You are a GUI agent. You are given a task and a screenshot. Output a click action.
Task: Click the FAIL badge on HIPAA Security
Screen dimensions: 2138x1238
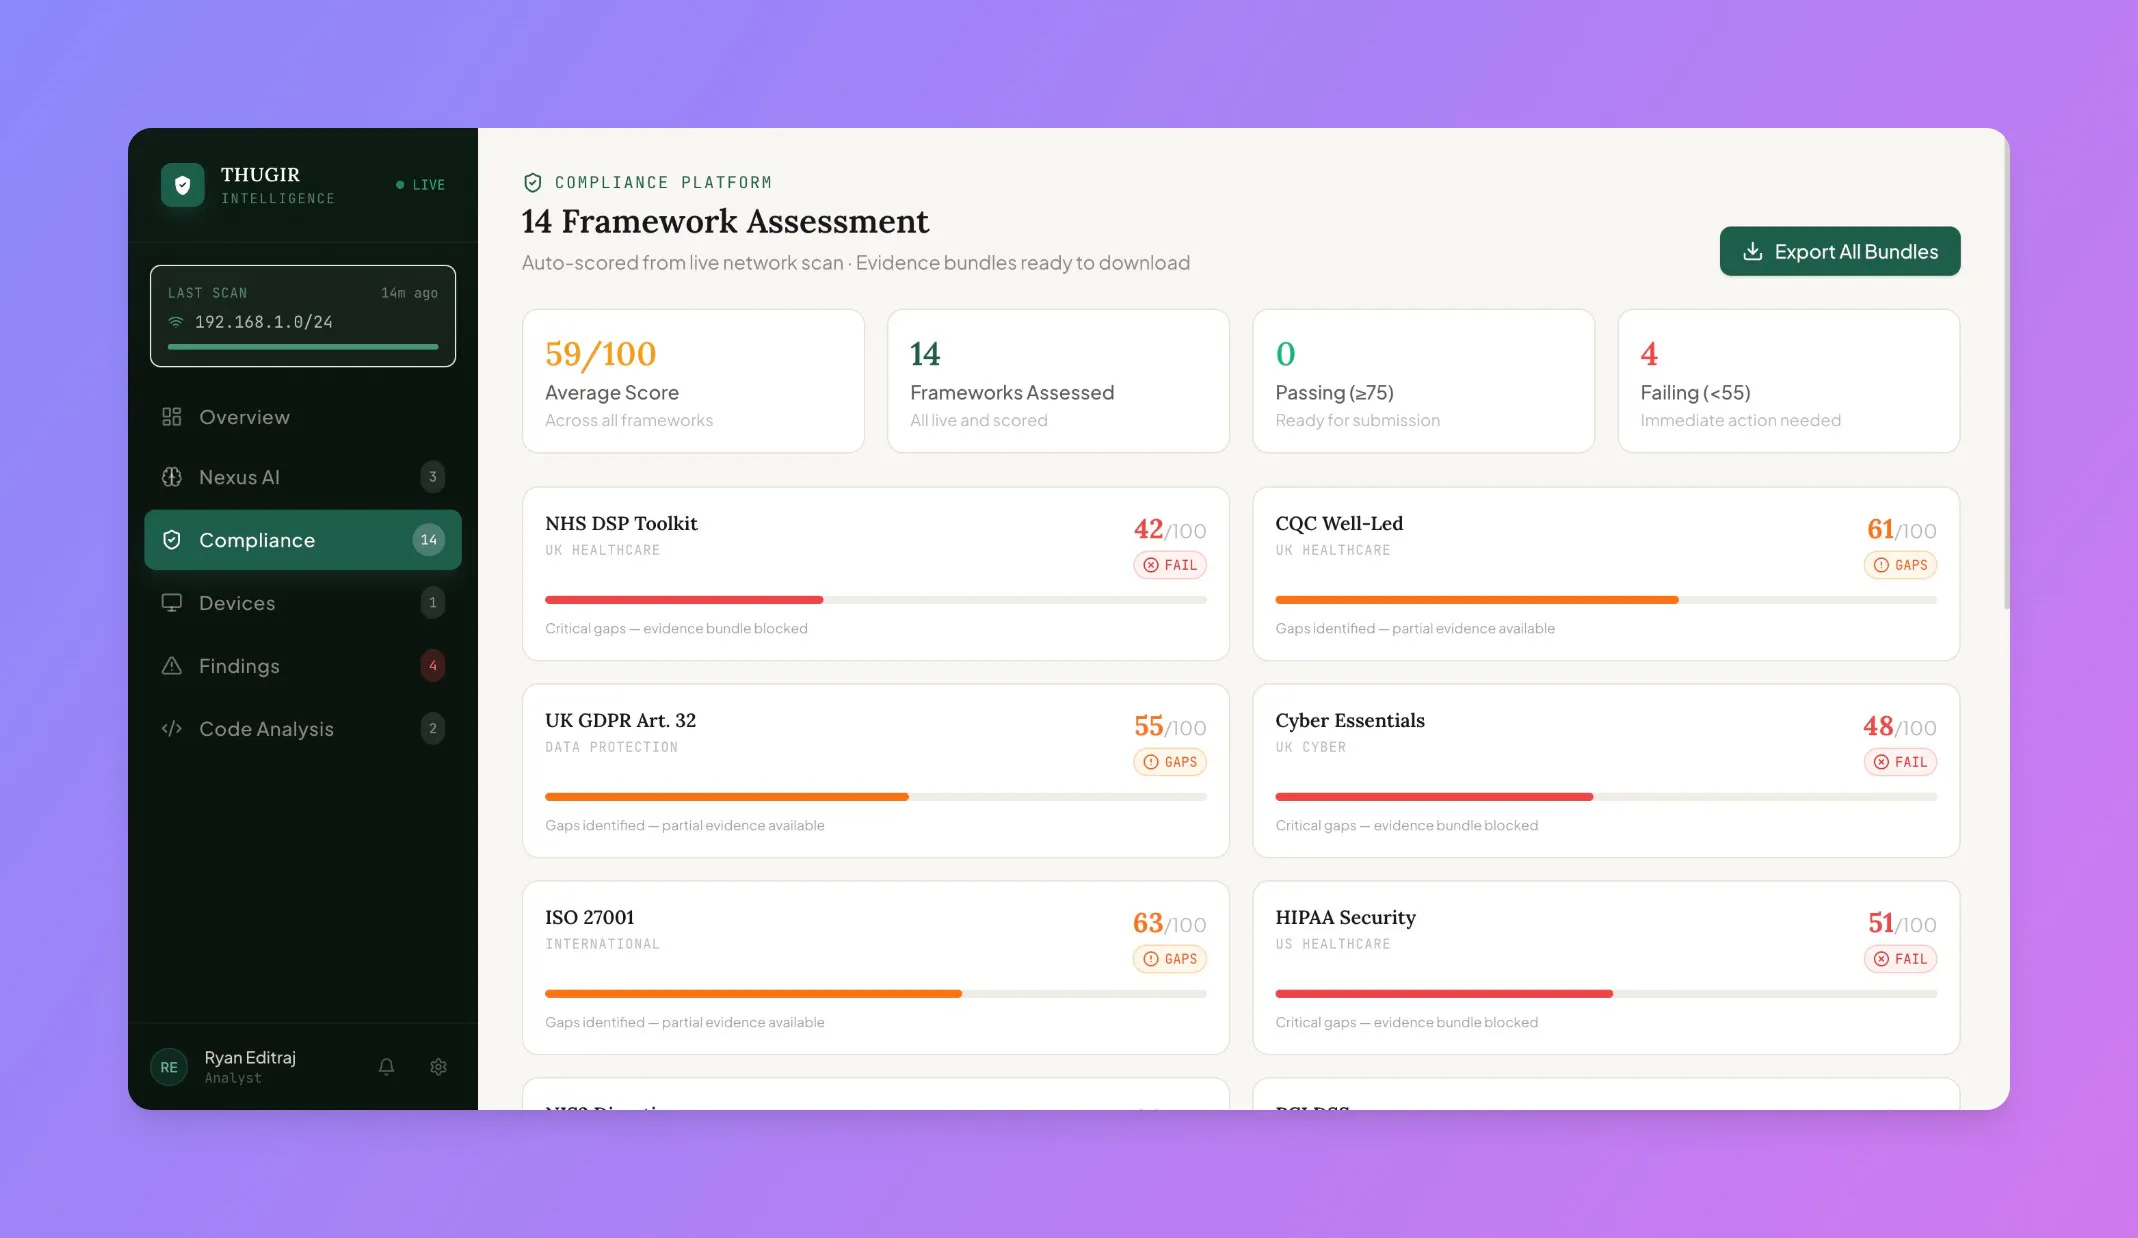click(x=1900, y=959)
